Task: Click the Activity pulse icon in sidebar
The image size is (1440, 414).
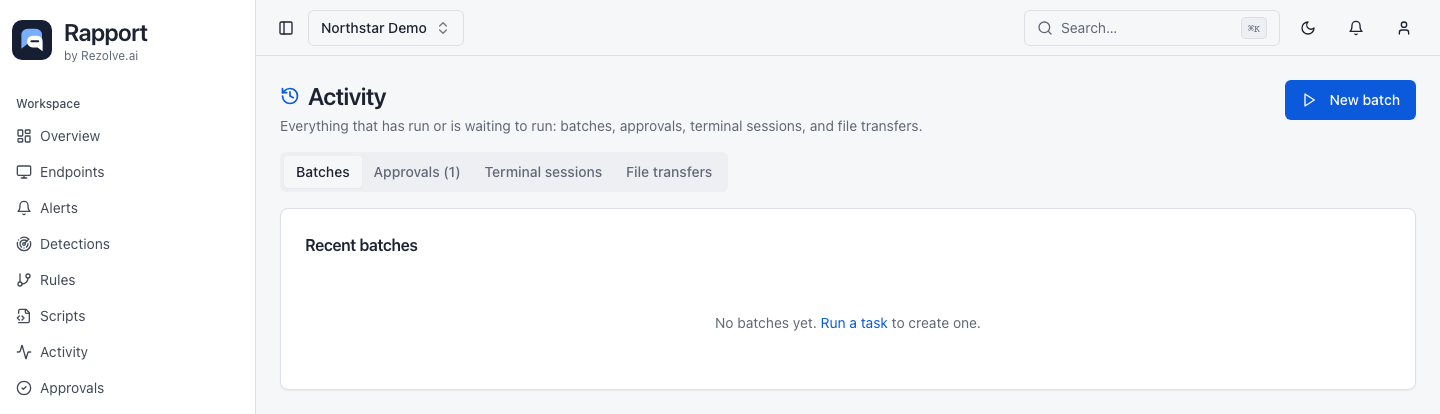Action: pos(24,352)
